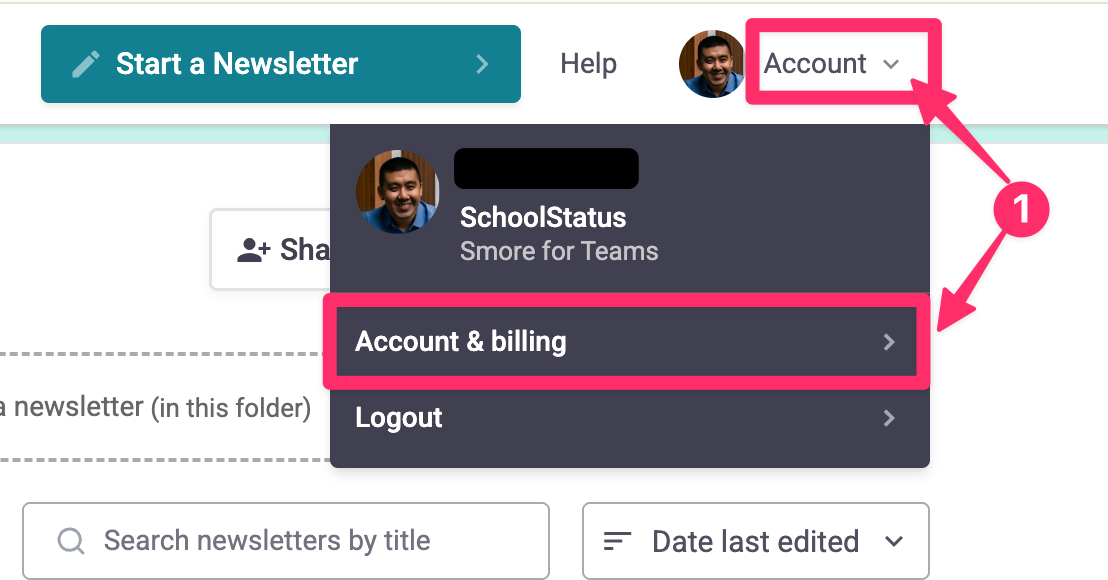
Task: Focus the Search newsletters by title field
Action: pyautogui.click(x=300, y=541)
